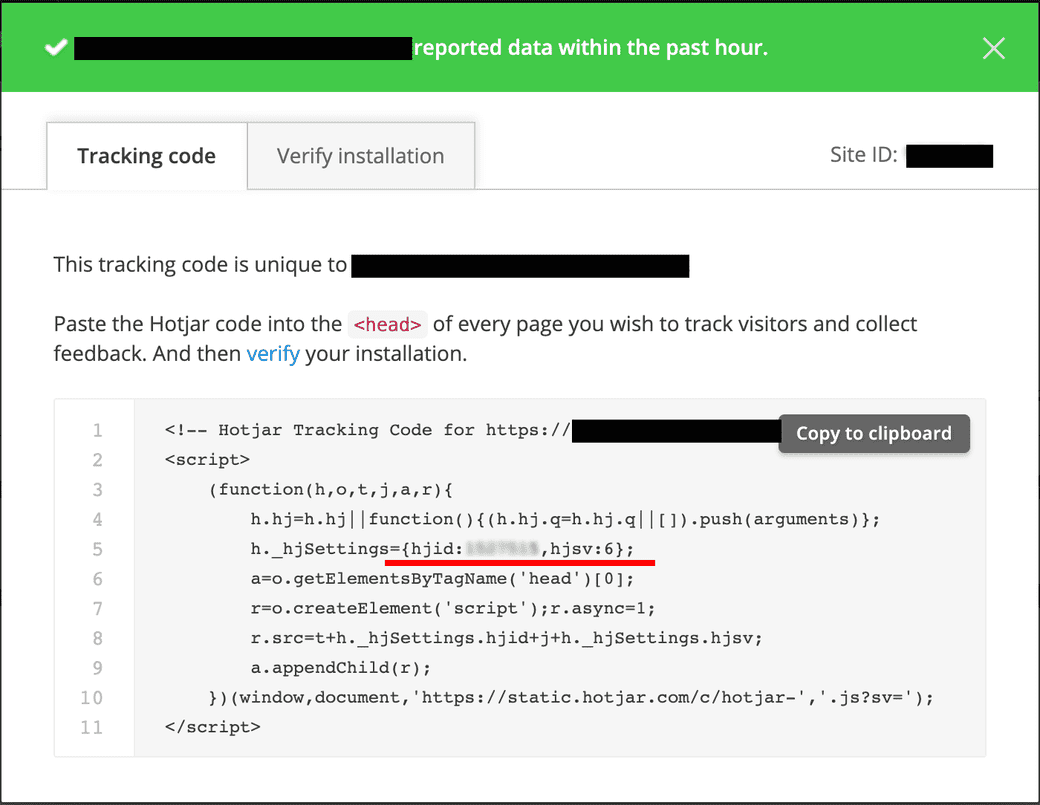This screenshot has width=1040, height=805.
Task: Click line number 1 in code gutter
Action: pyautogui.click(x=97, y=430)
